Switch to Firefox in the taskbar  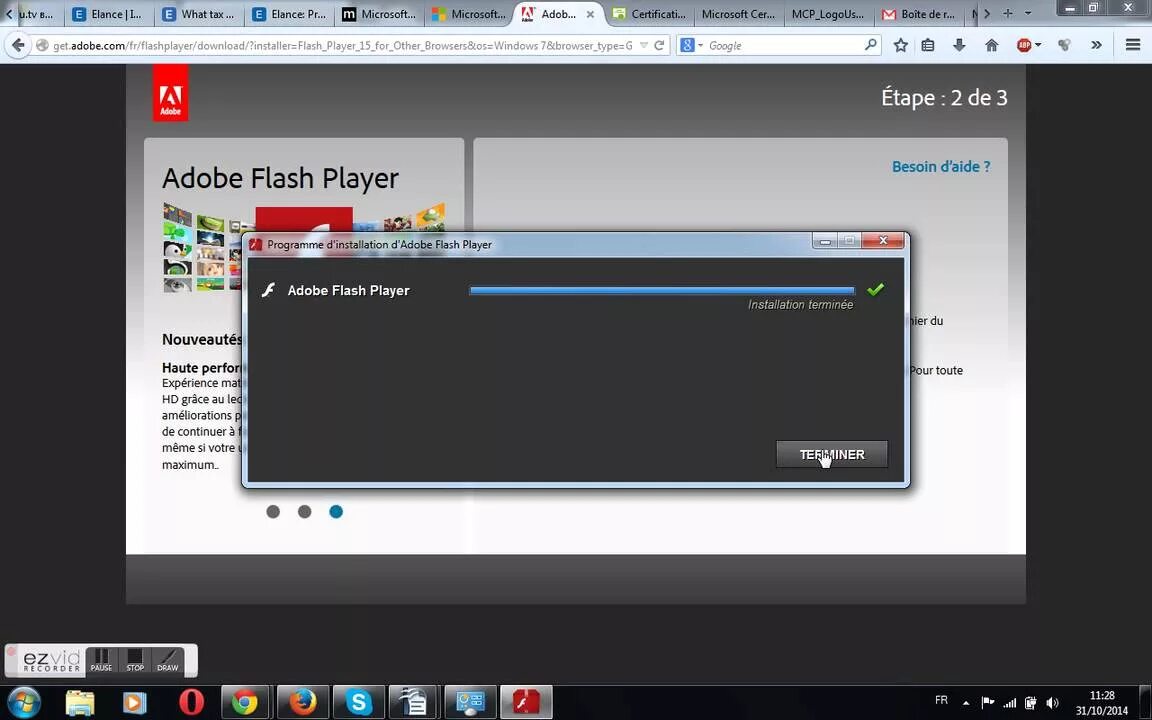coord(302,702)
